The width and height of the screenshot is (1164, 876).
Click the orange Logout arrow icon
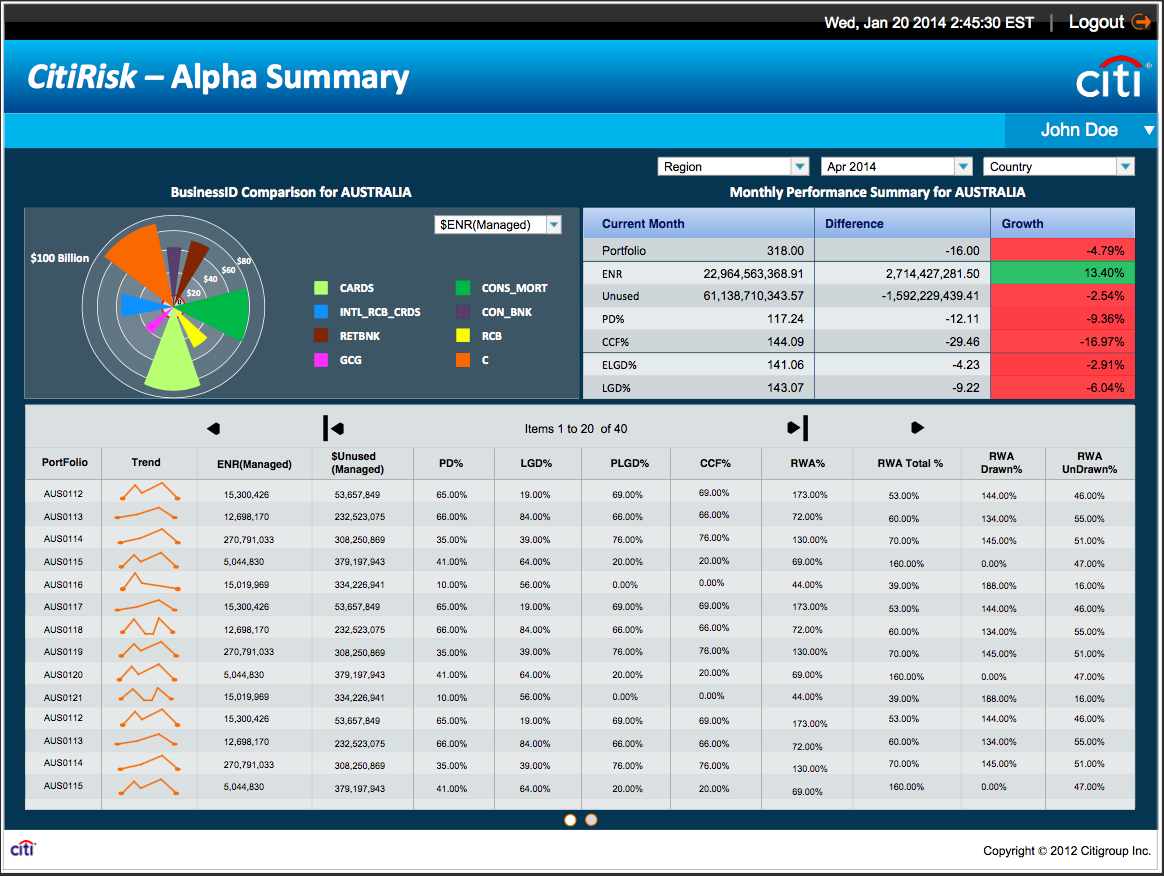click(x=1140, y=22)
